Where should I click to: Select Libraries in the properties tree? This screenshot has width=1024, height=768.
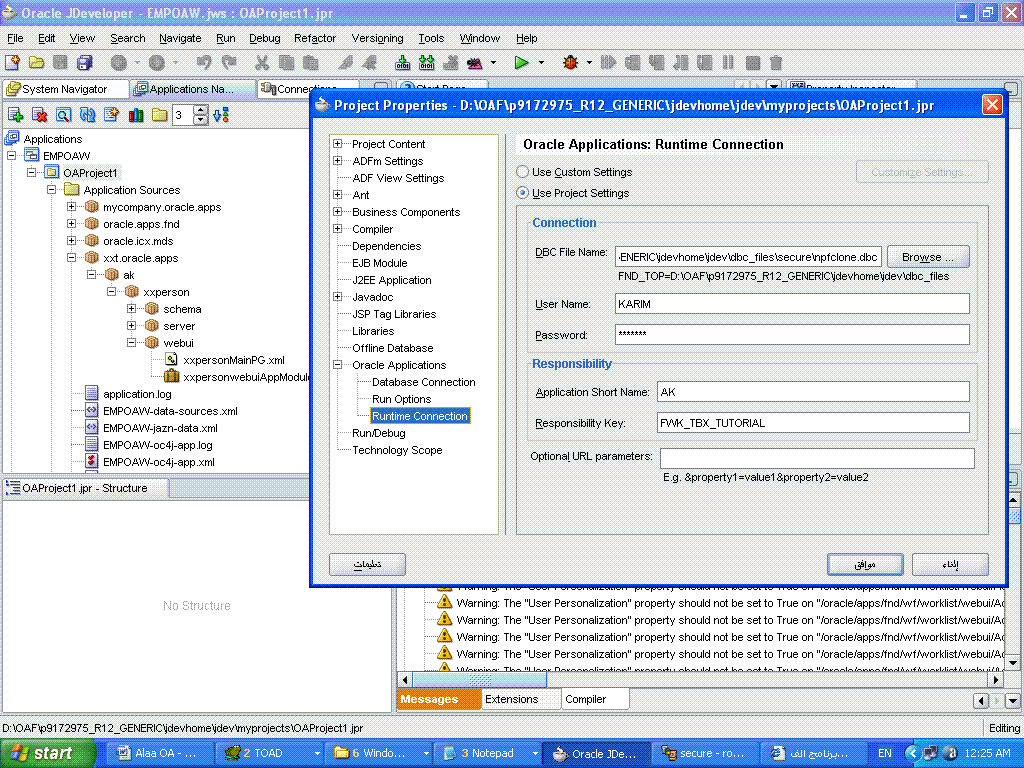[373, 331]
